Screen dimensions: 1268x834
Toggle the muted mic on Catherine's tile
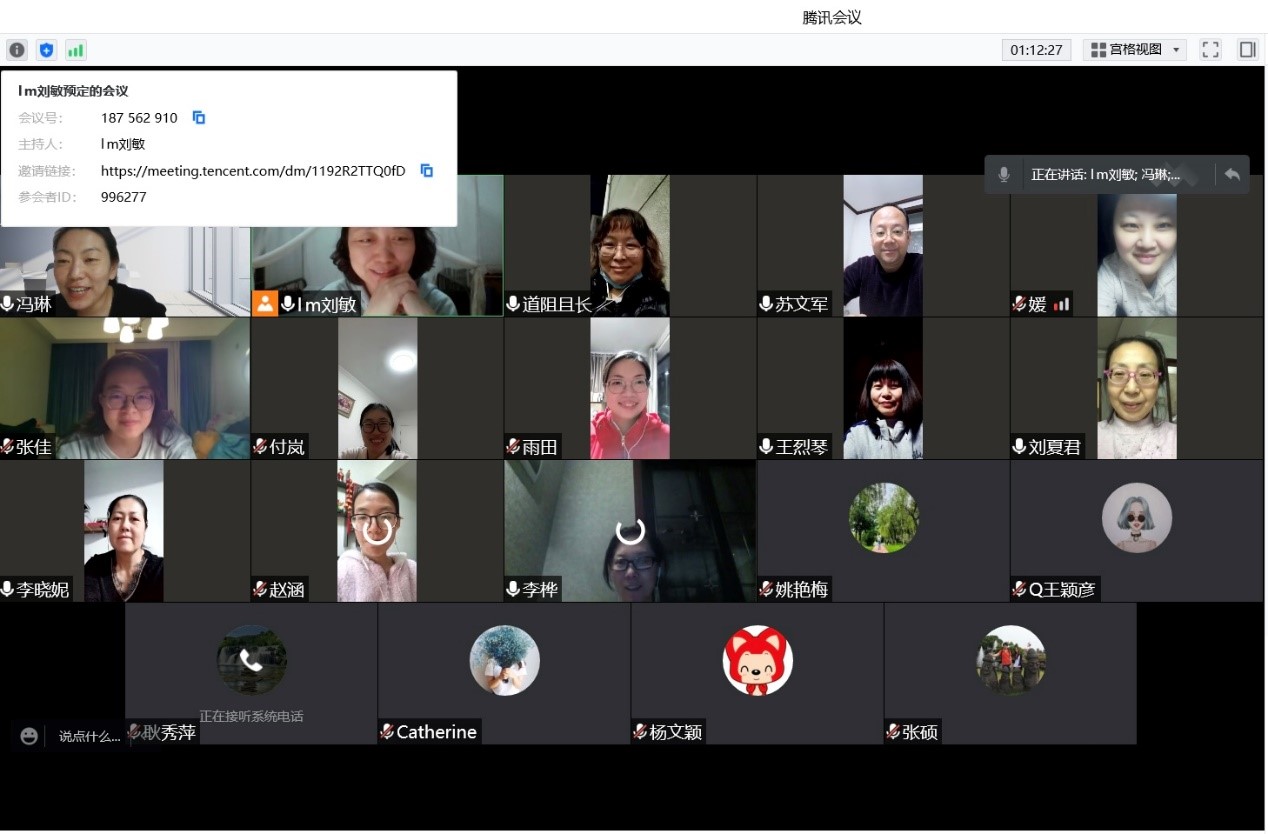[387, 732]
